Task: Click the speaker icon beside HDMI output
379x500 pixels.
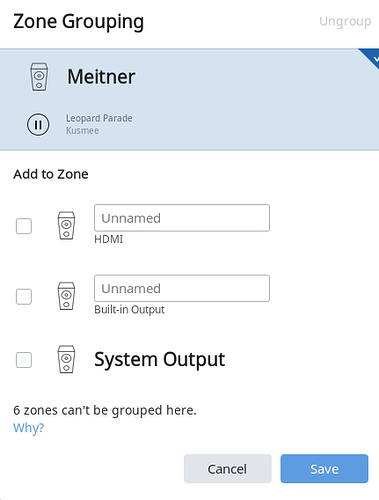Action: point(66,226)
